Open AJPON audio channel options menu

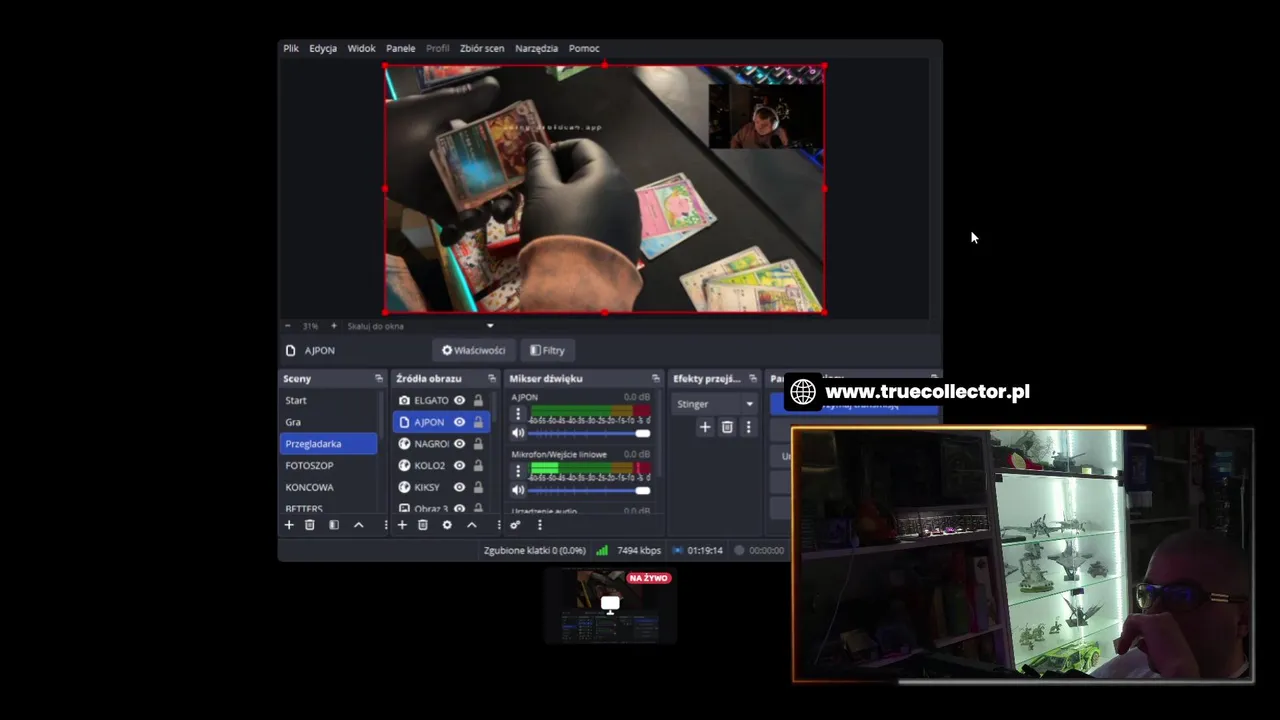point(518,413)
